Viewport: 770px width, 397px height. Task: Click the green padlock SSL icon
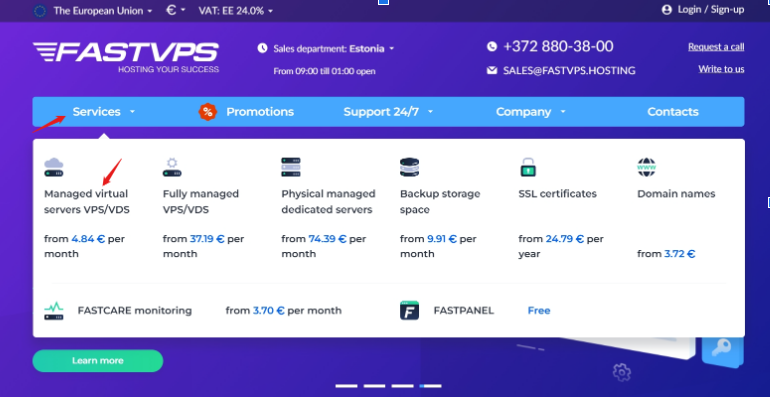528,168
